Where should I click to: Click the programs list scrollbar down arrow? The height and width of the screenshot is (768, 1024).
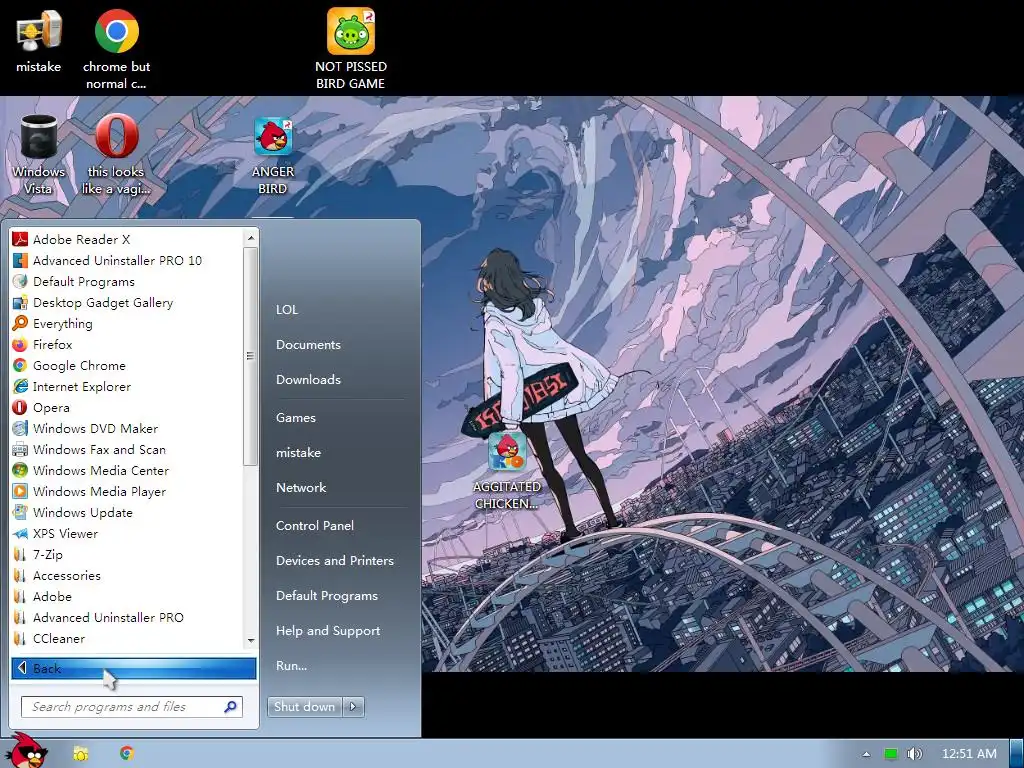point(251,641)
